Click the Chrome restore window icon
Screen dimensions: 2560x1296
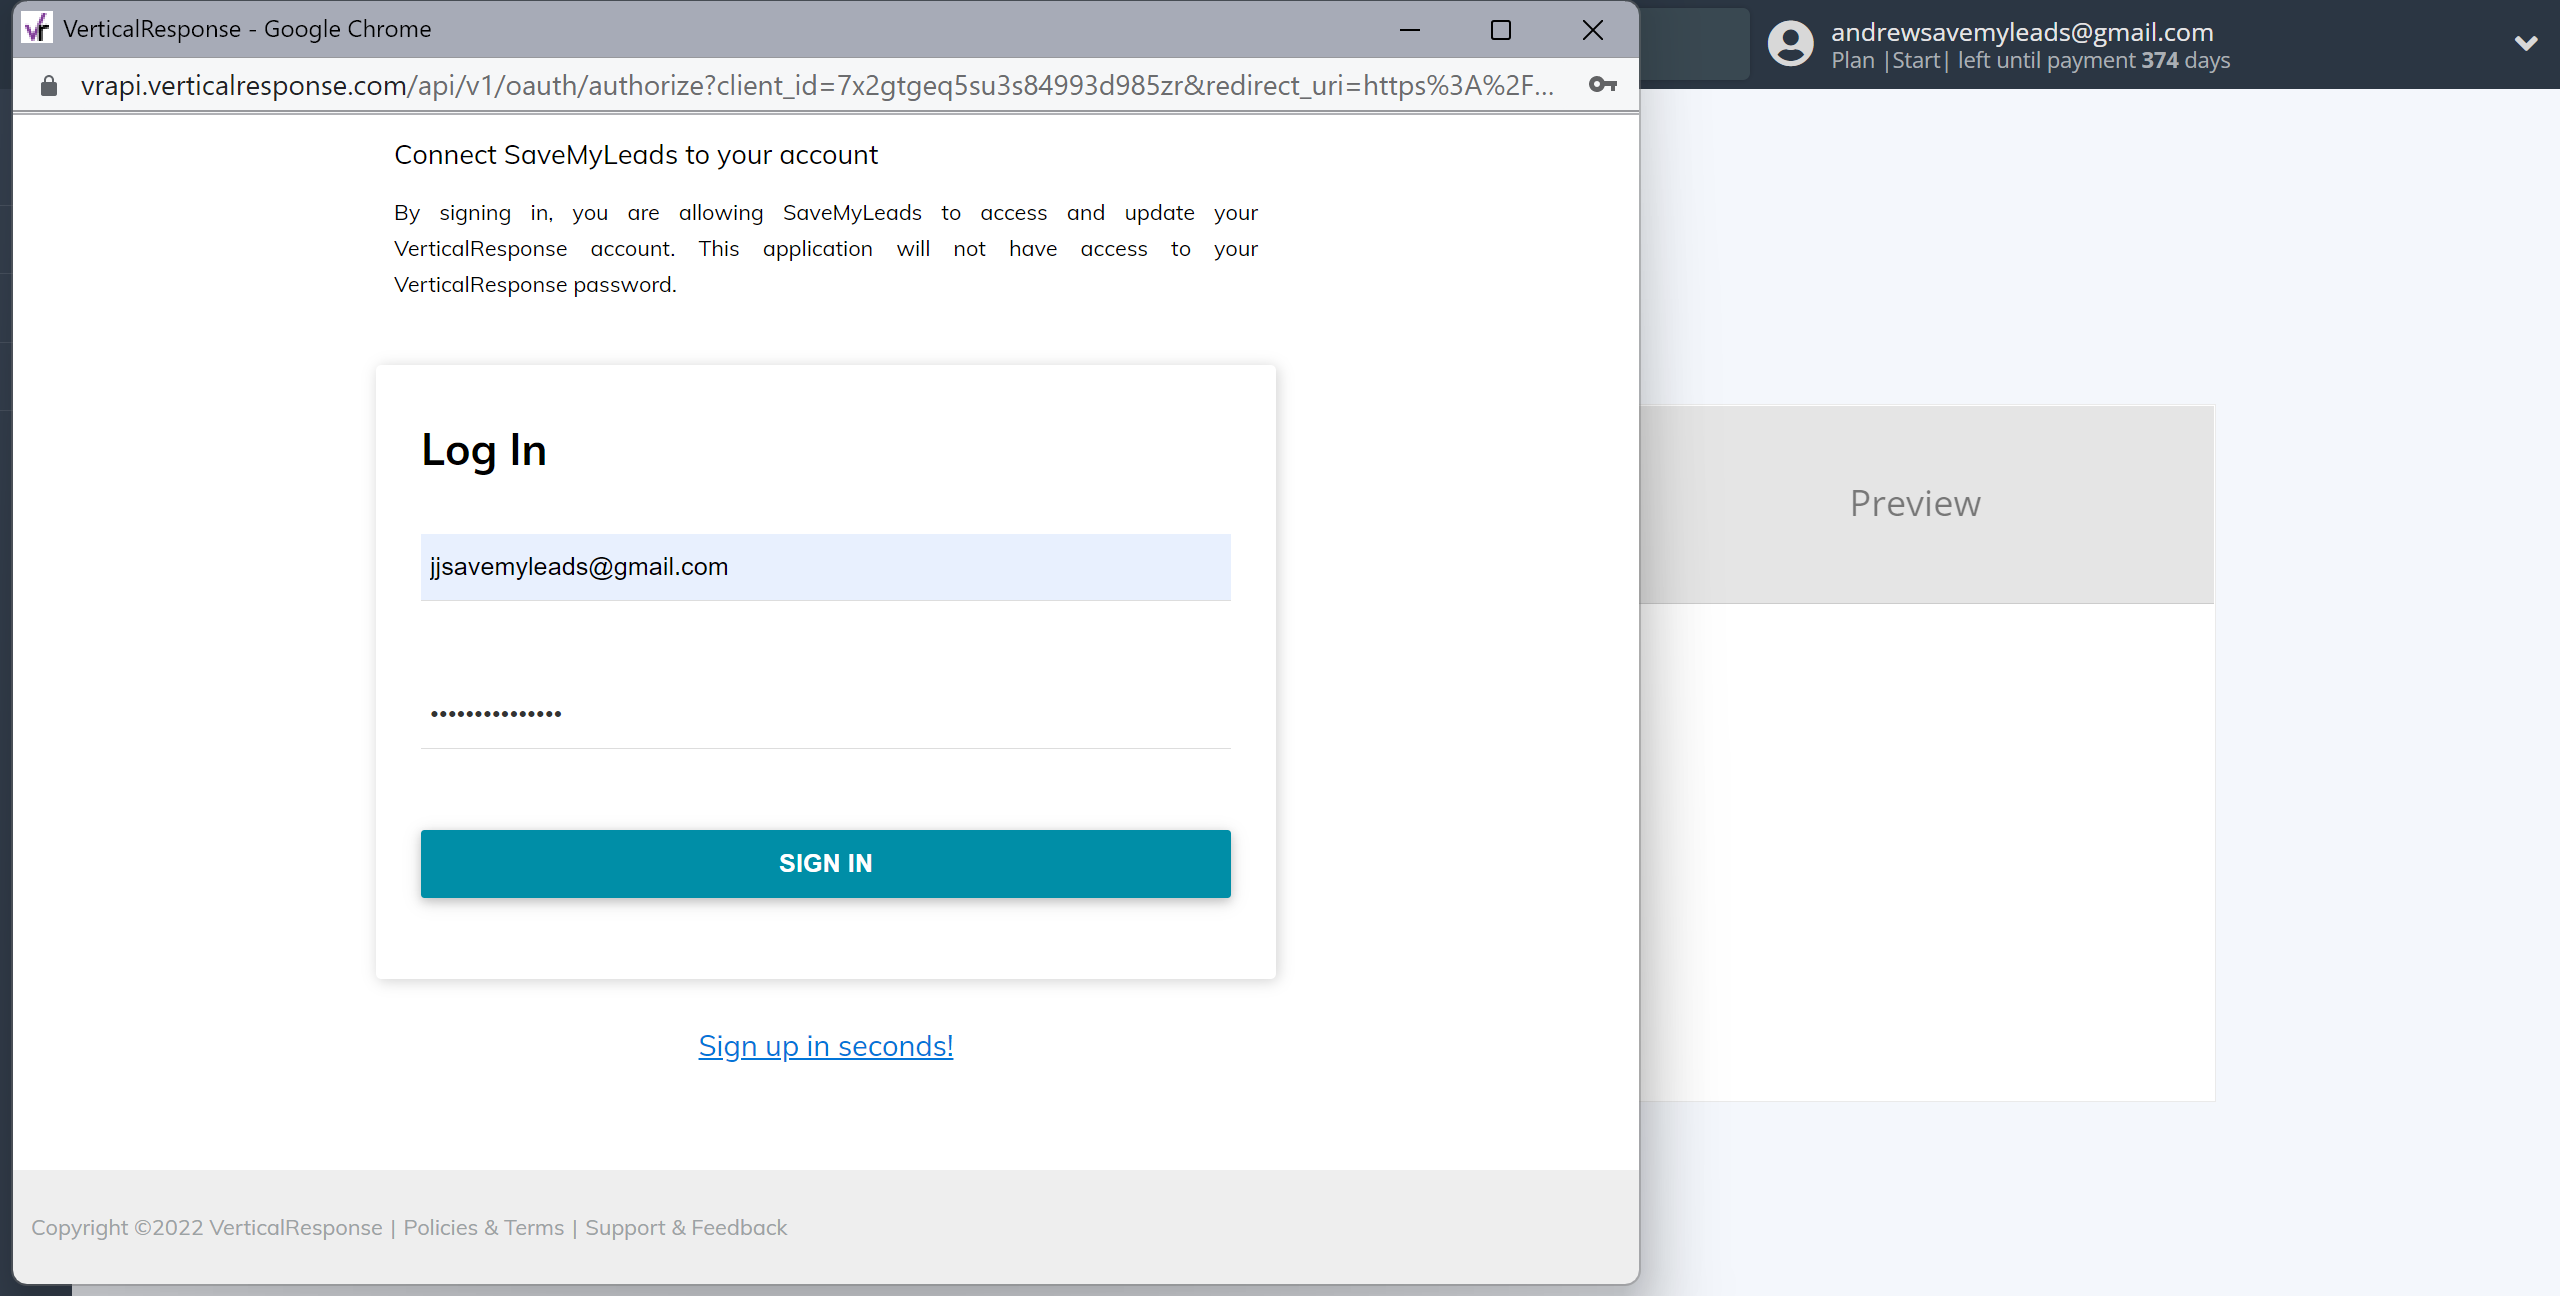(x=1501, y=28)
